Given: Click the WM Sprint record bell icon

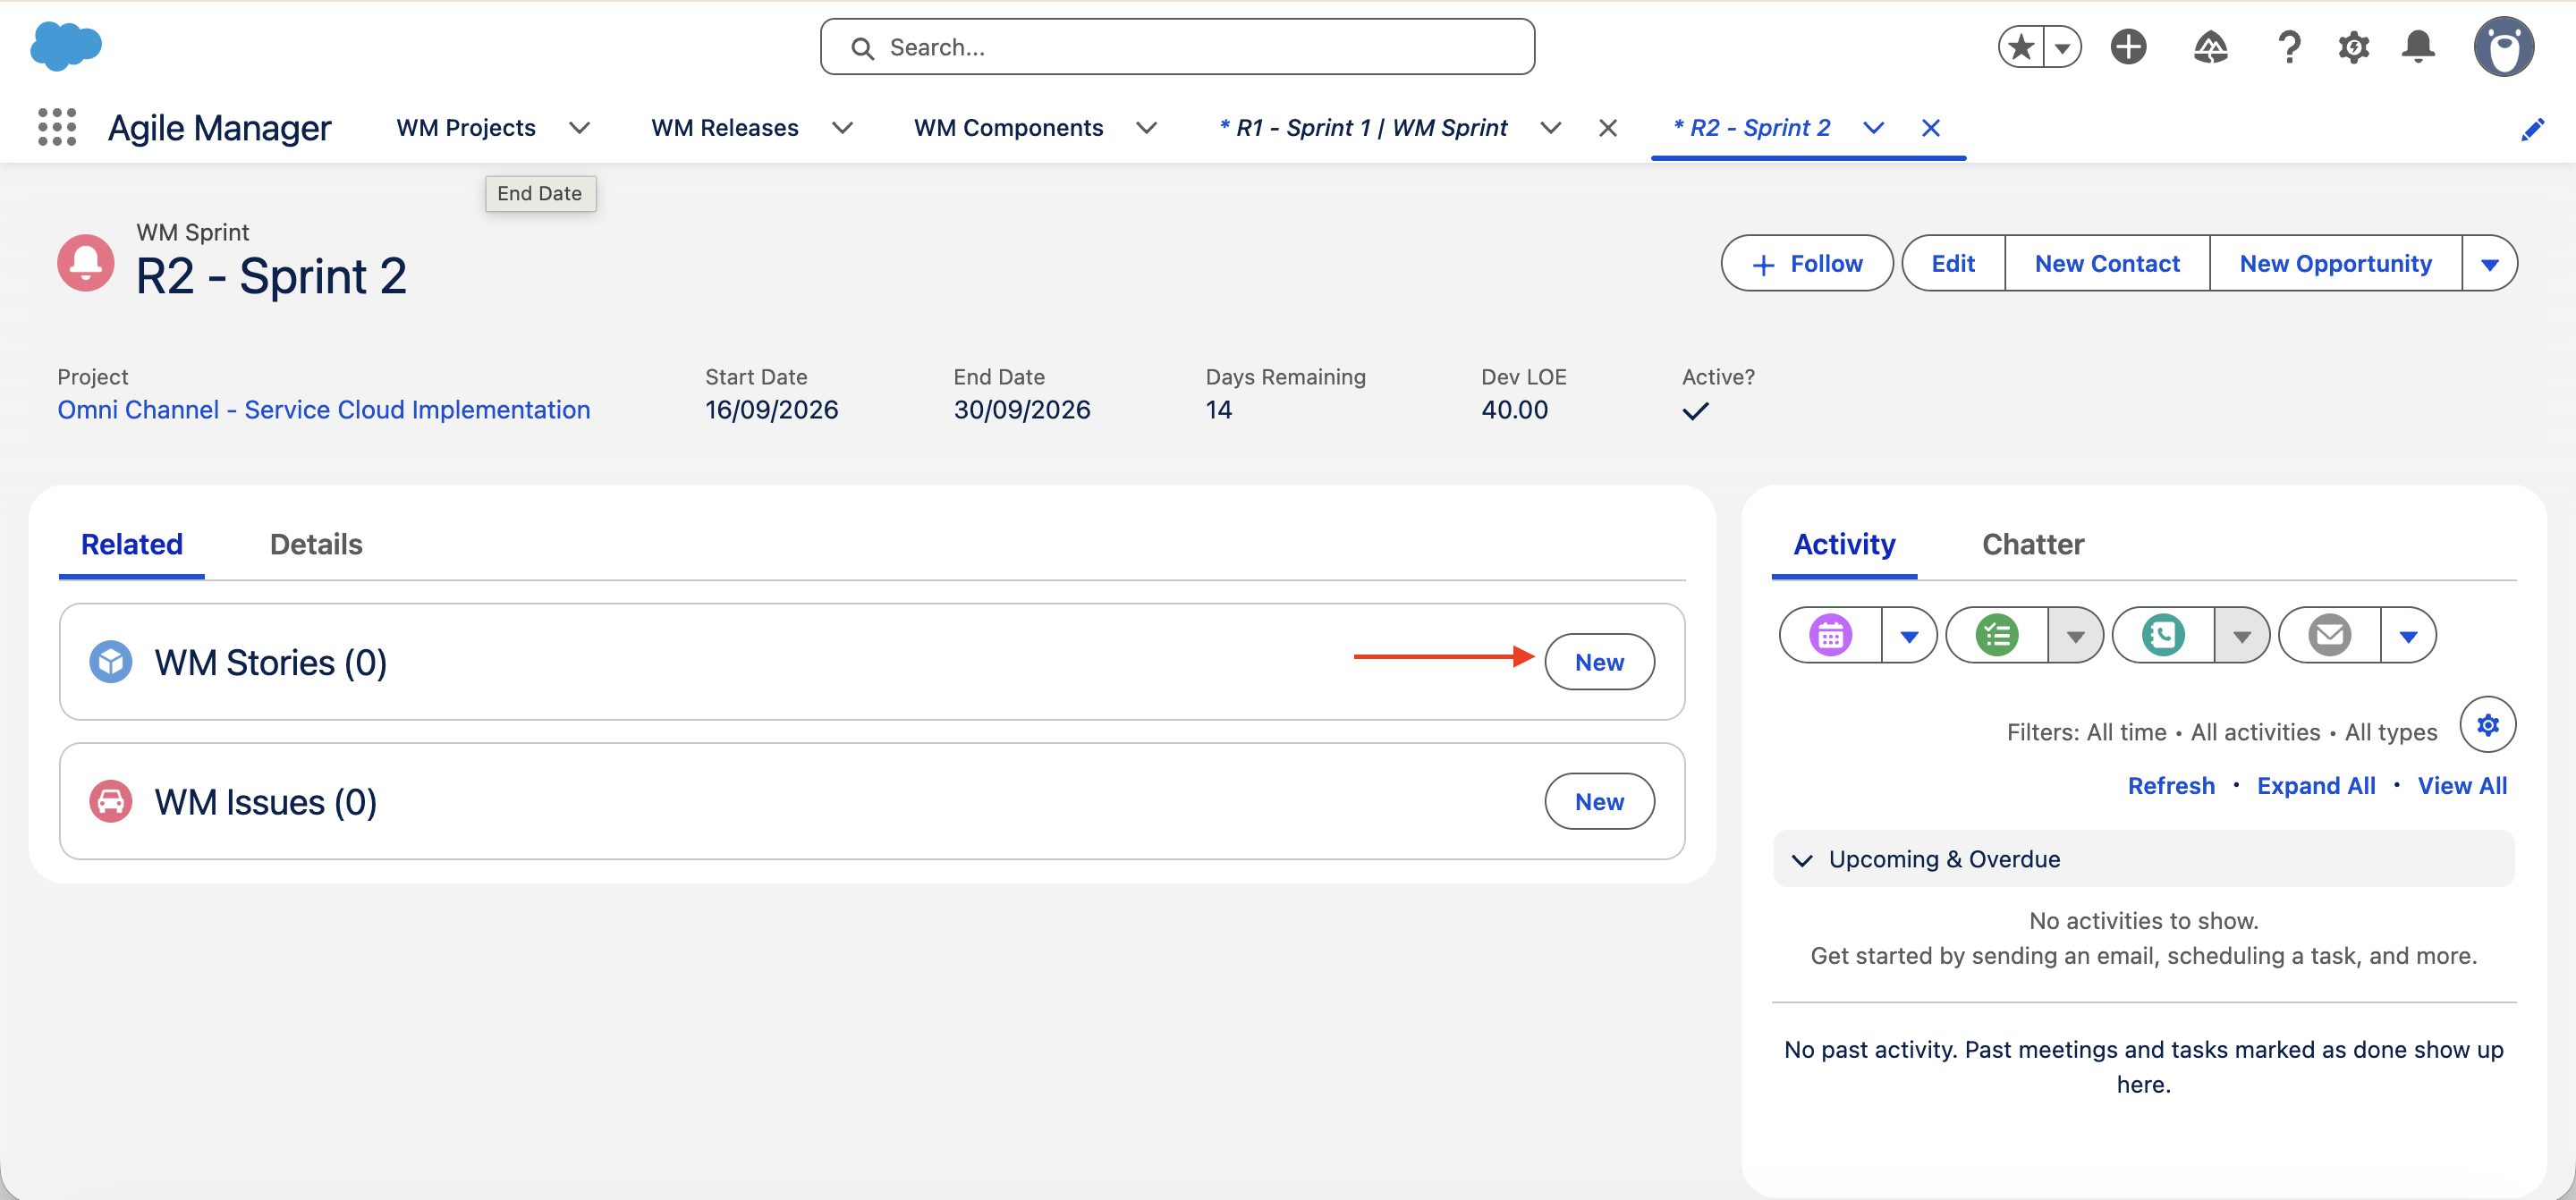Looking at the screenshot, I should [86, 263].
